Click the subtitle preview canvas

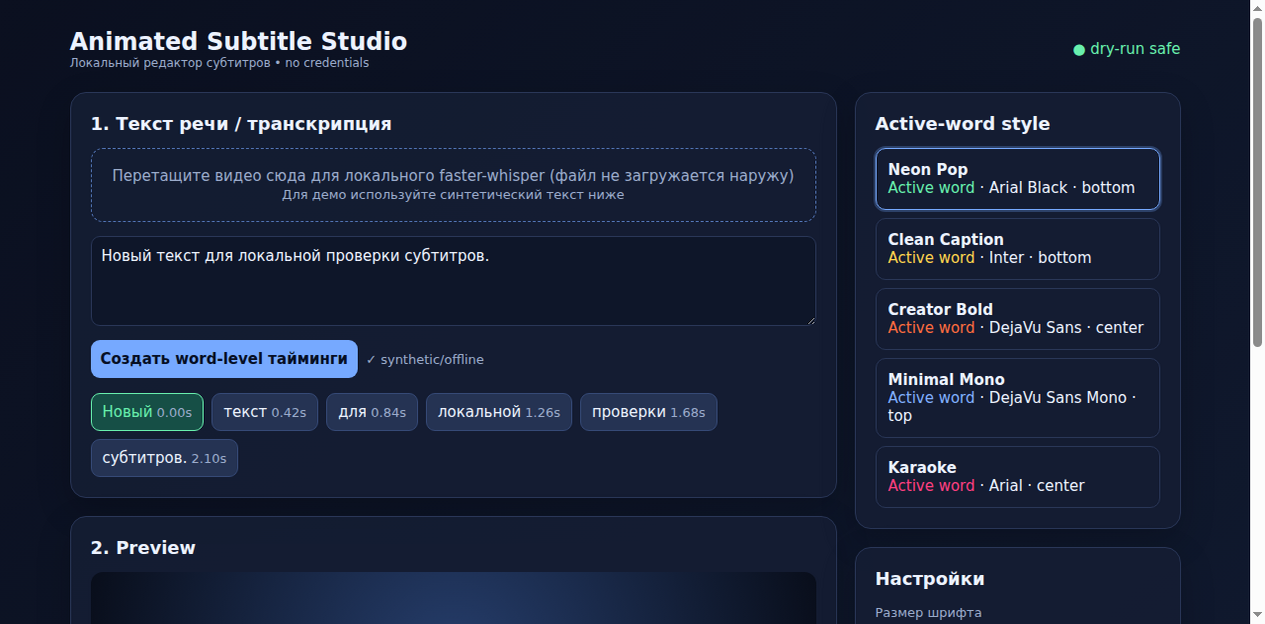tap(453, 598)
